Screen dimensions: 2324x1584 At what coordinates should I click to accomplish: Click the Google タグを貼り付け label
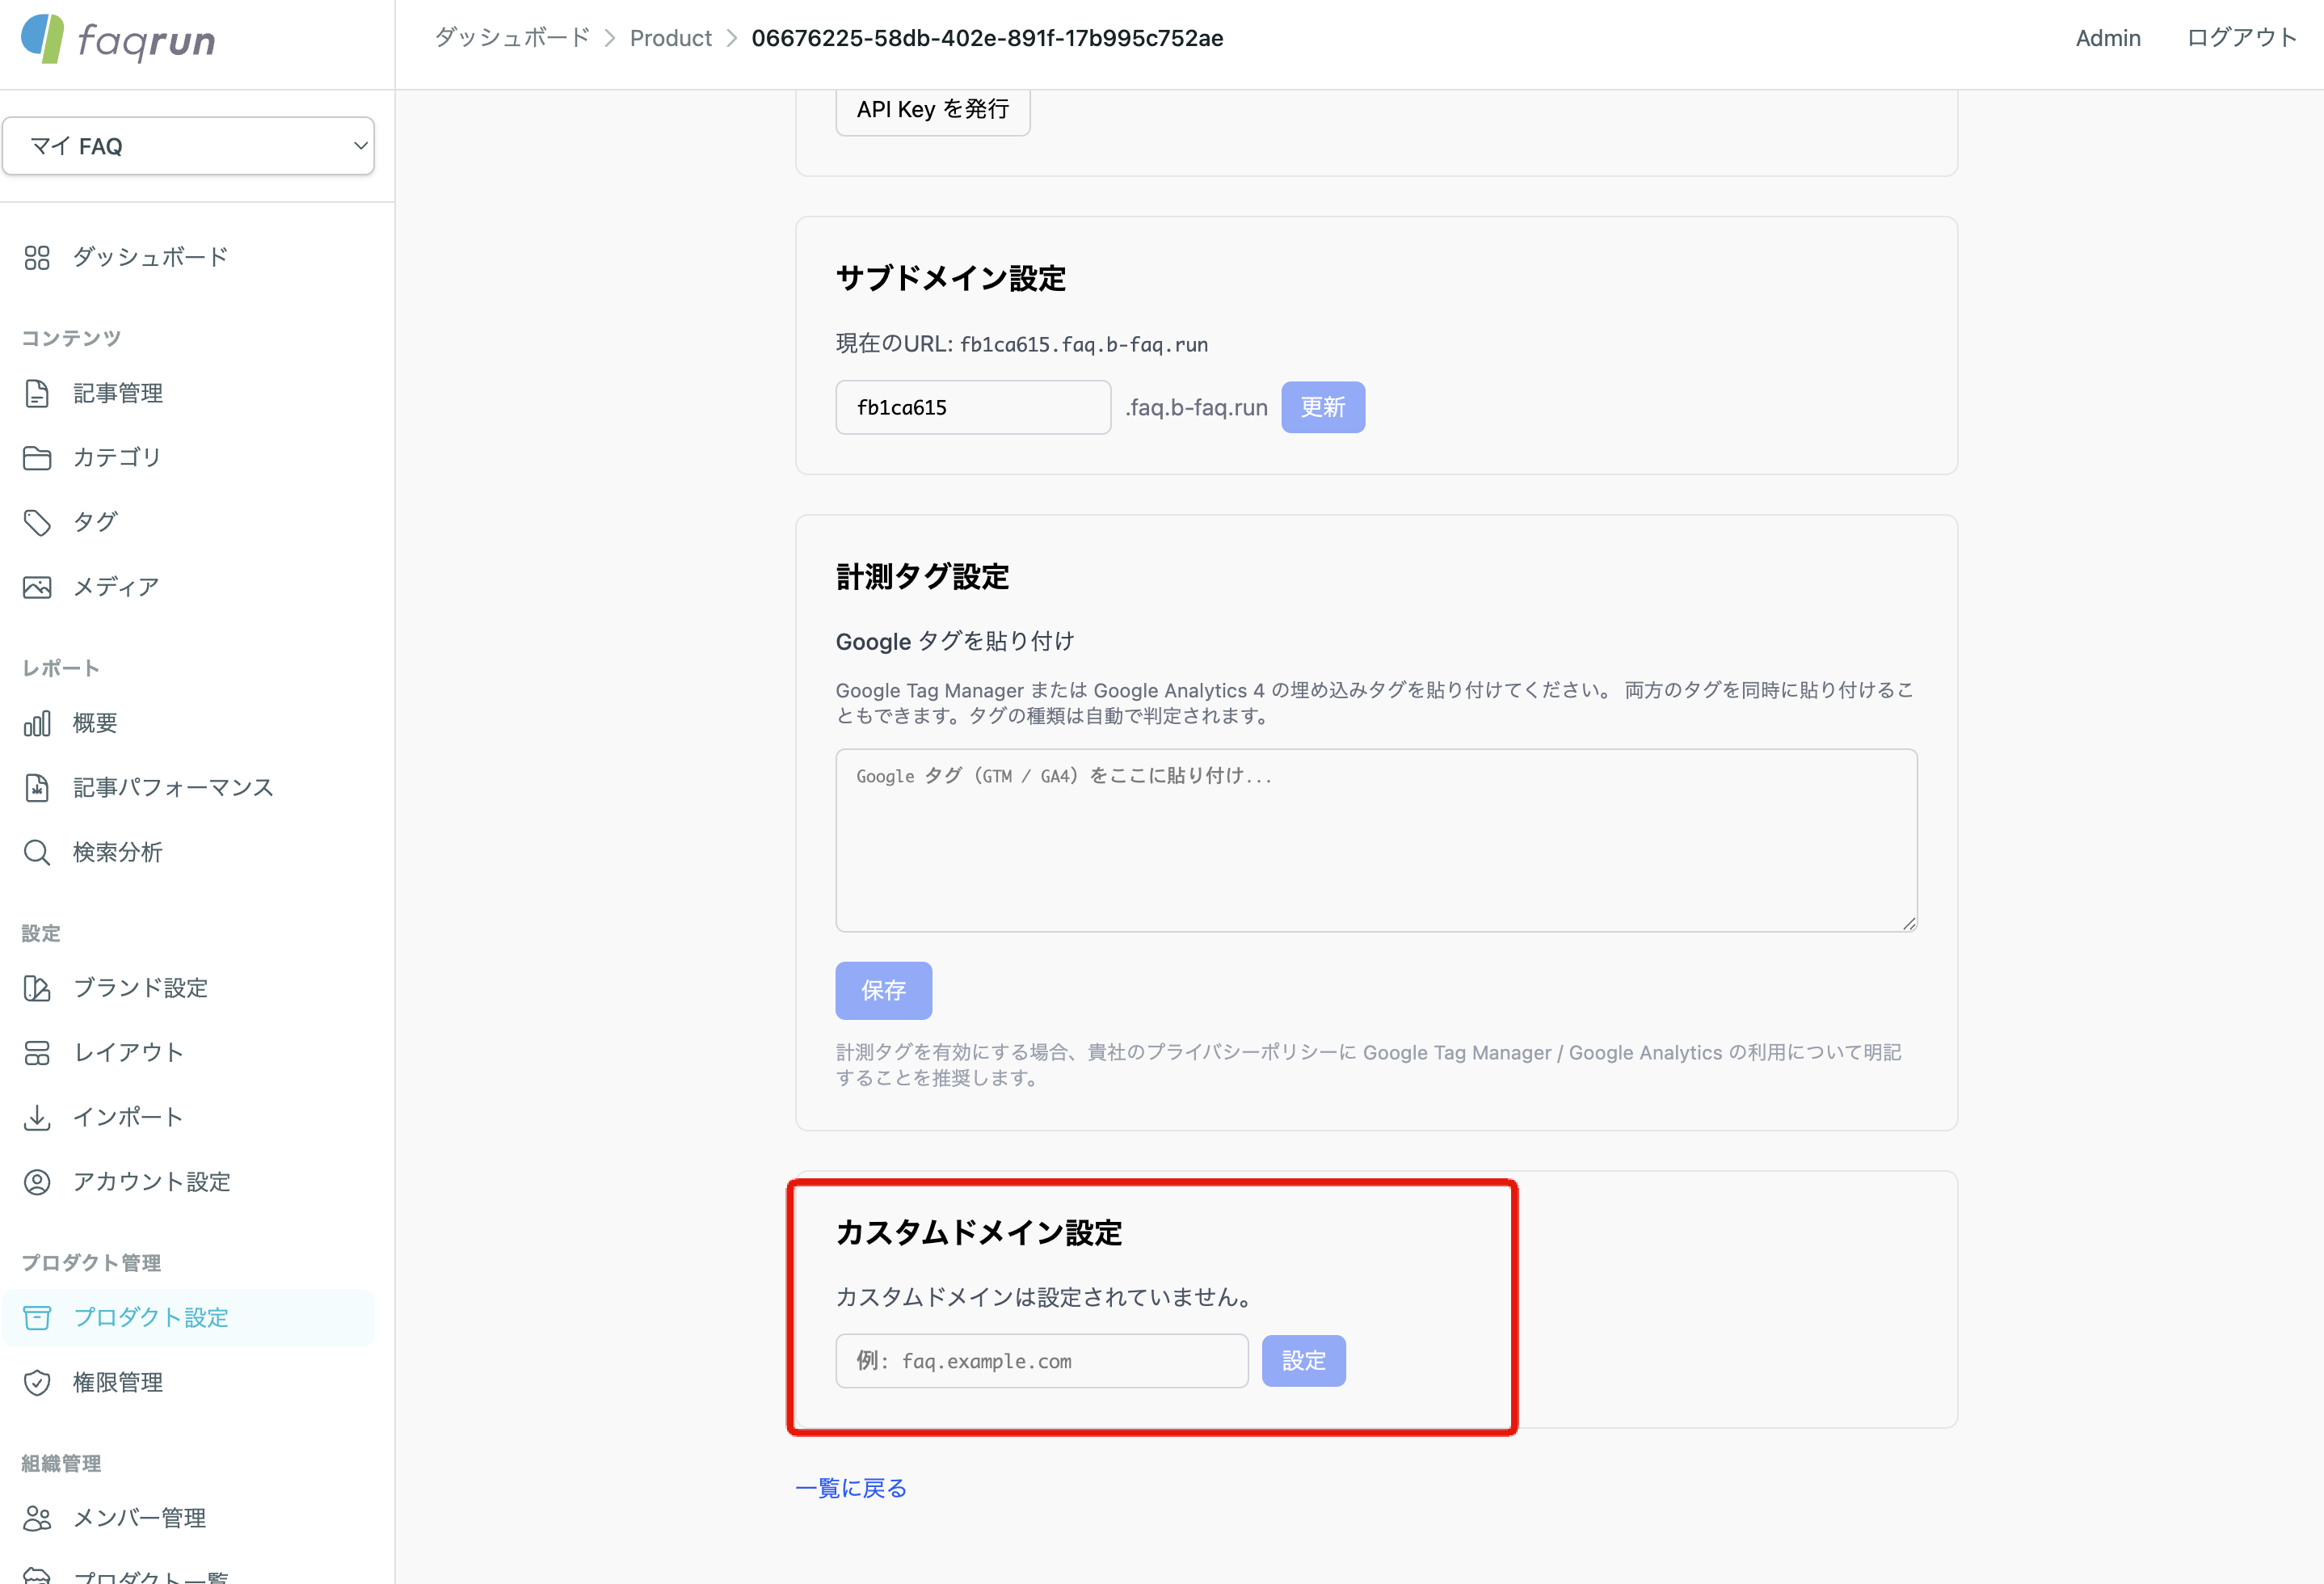coord(955,641)
